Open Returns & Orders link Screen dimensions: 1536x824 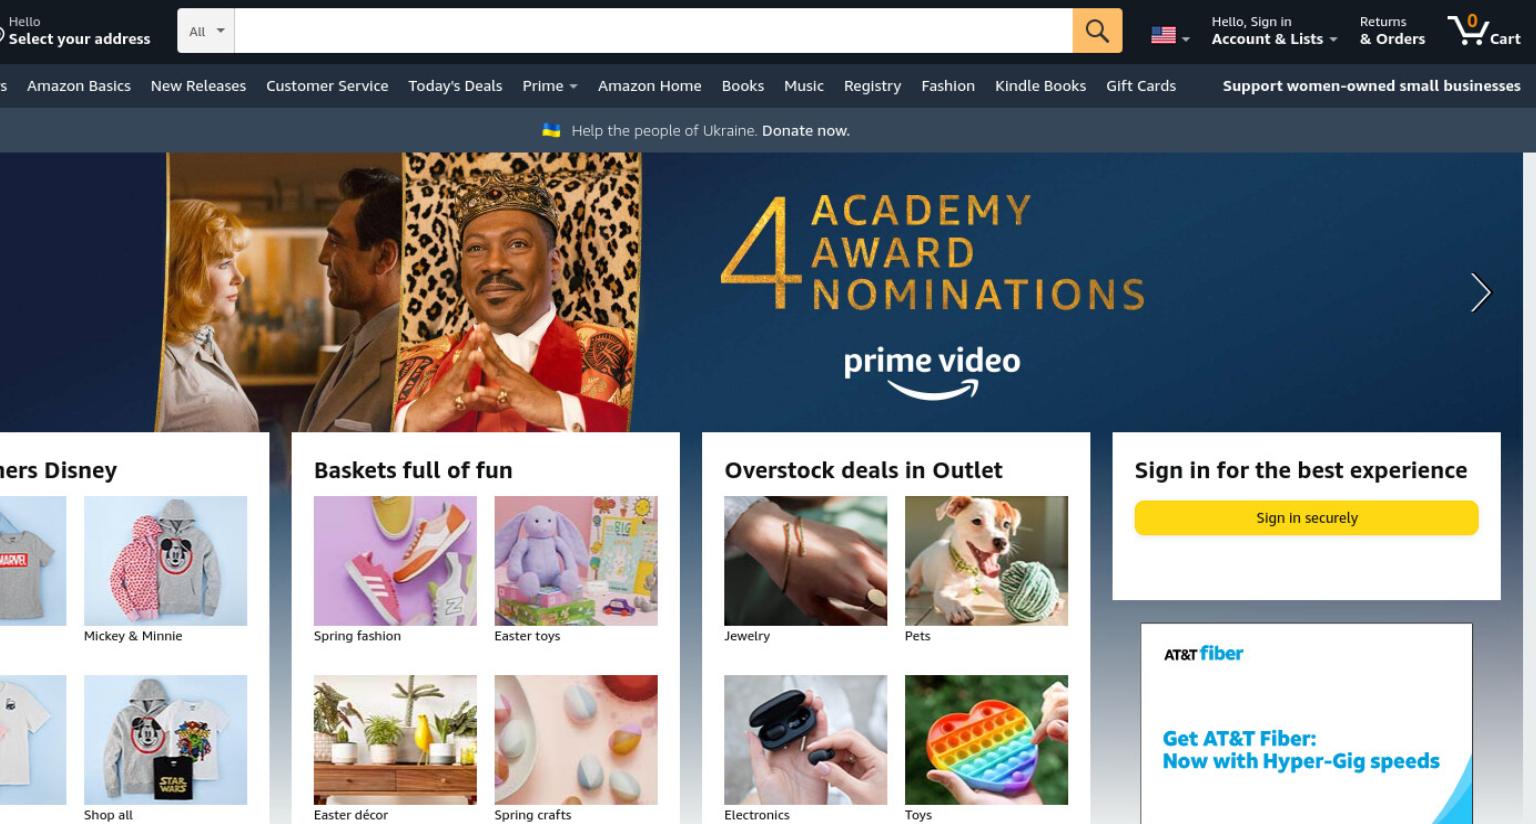point(1392,30)
